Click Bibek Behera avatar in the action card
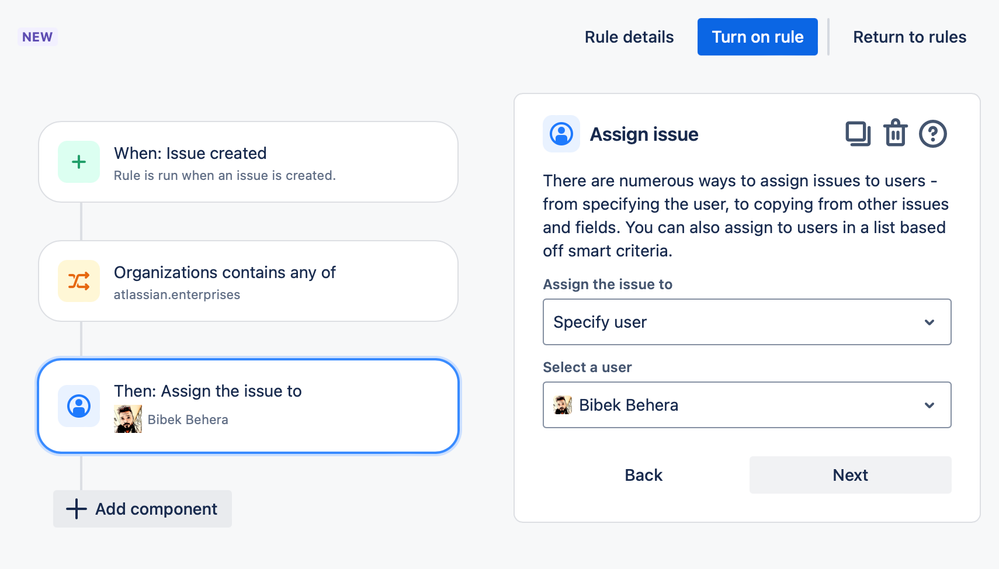Viewport: 999px width, 569px height. click(x=128, y=419)
